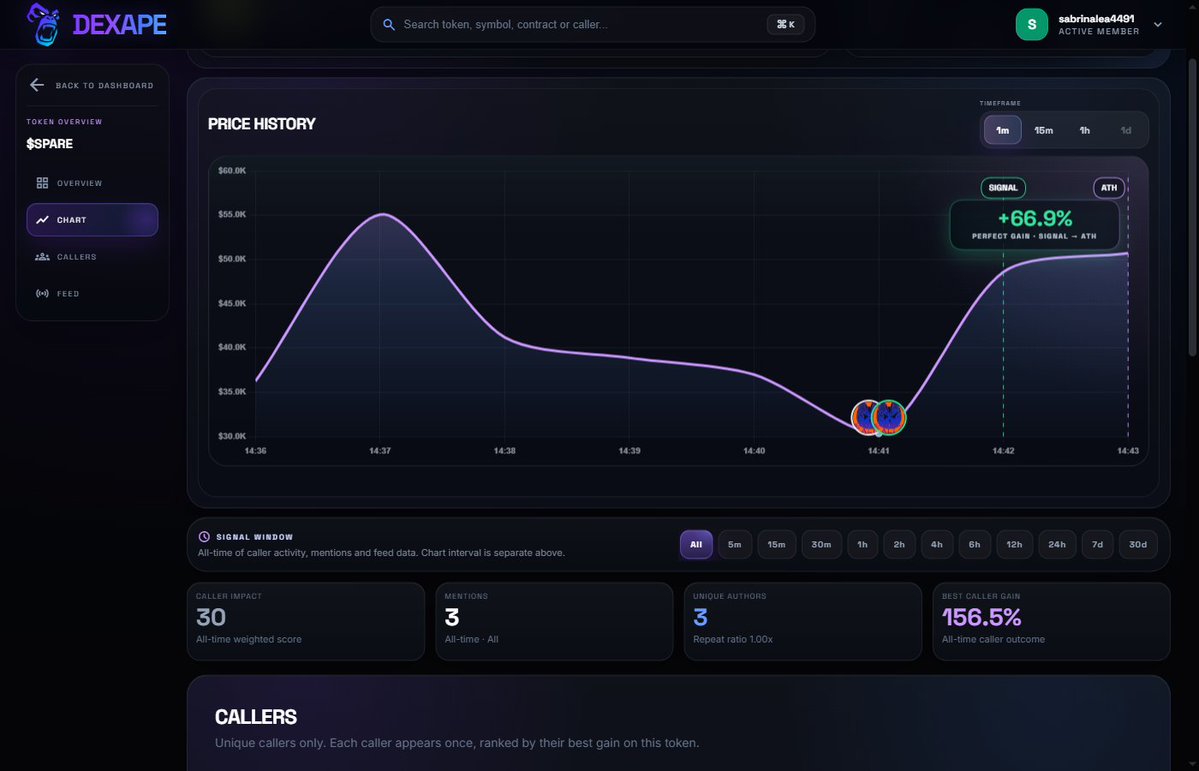Click the ATH marker label on chart

1109,187
